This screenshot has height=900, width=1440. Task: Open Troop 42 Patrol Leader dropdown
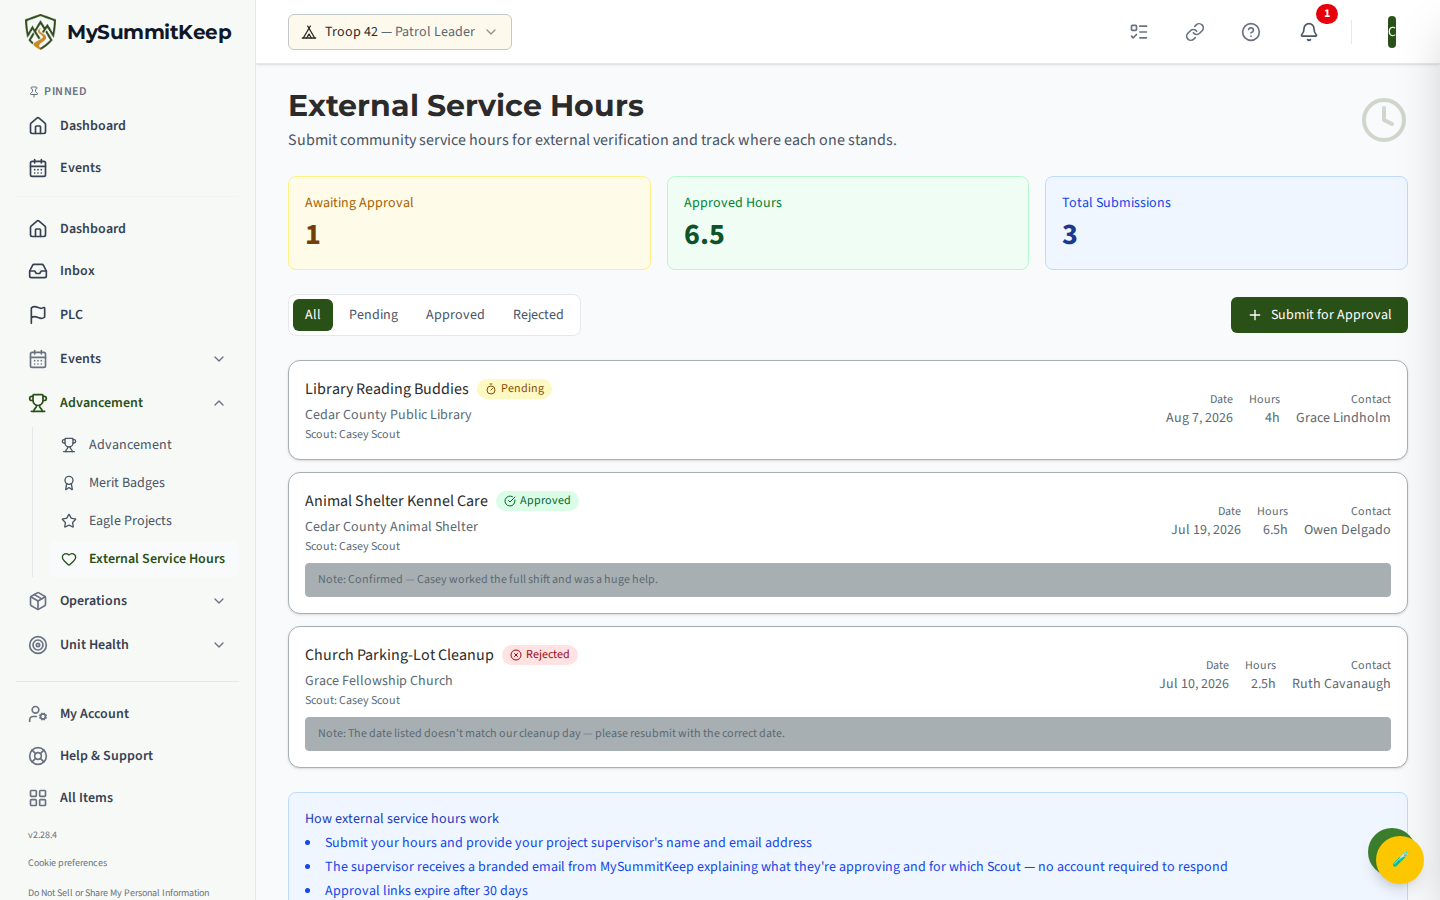click(400, 32)
